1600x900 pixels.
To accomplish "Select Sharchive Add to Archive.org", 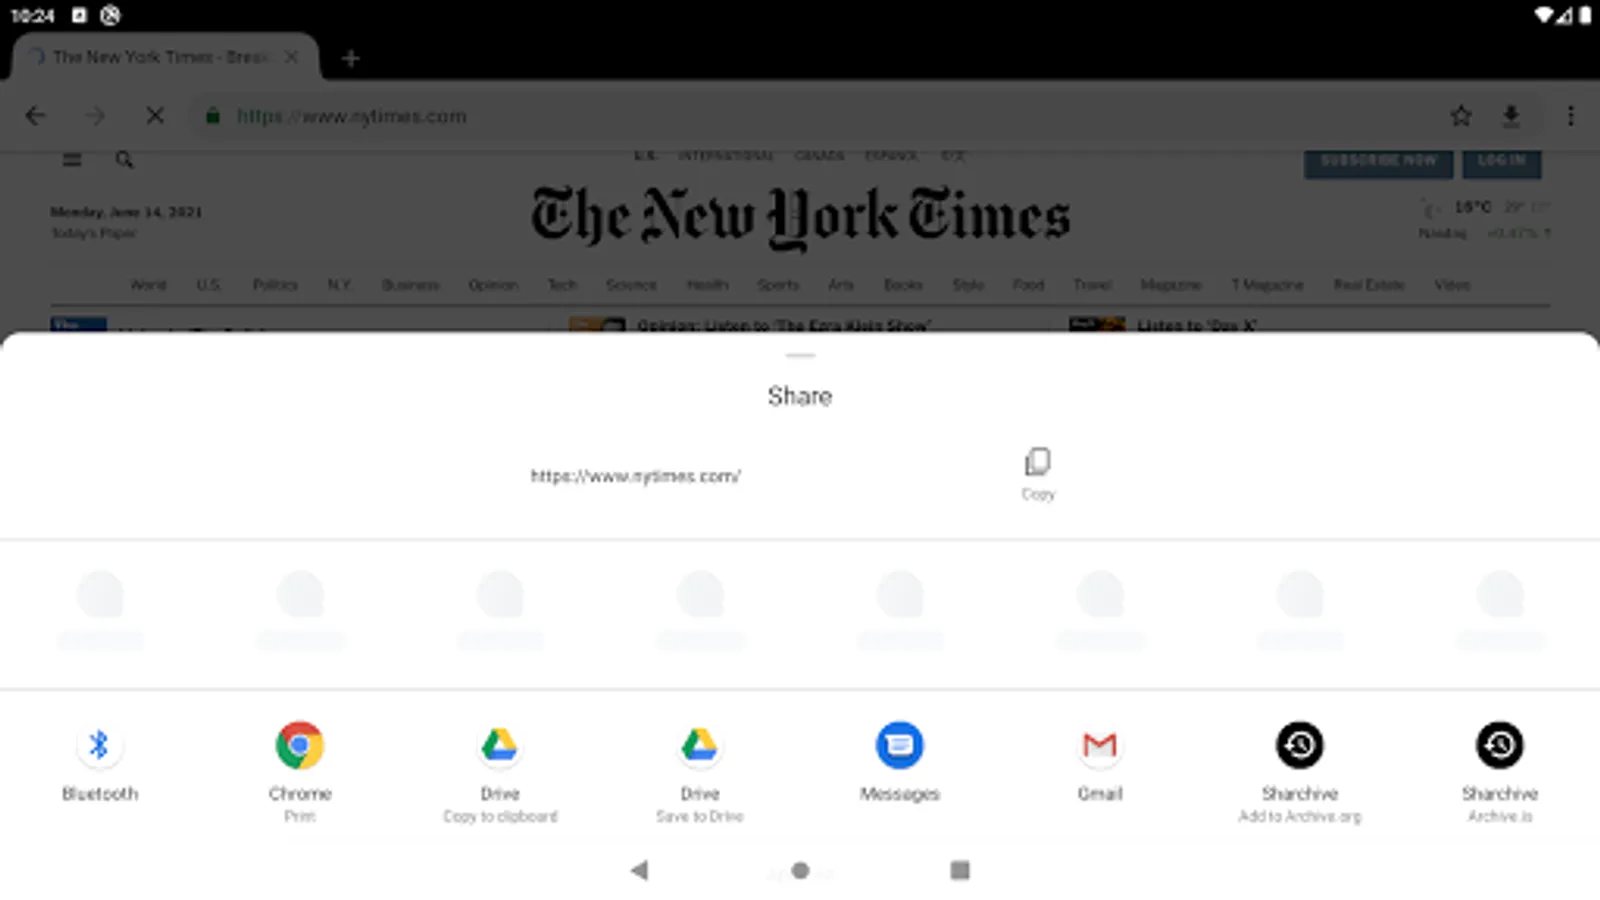I will [1300, 771].
